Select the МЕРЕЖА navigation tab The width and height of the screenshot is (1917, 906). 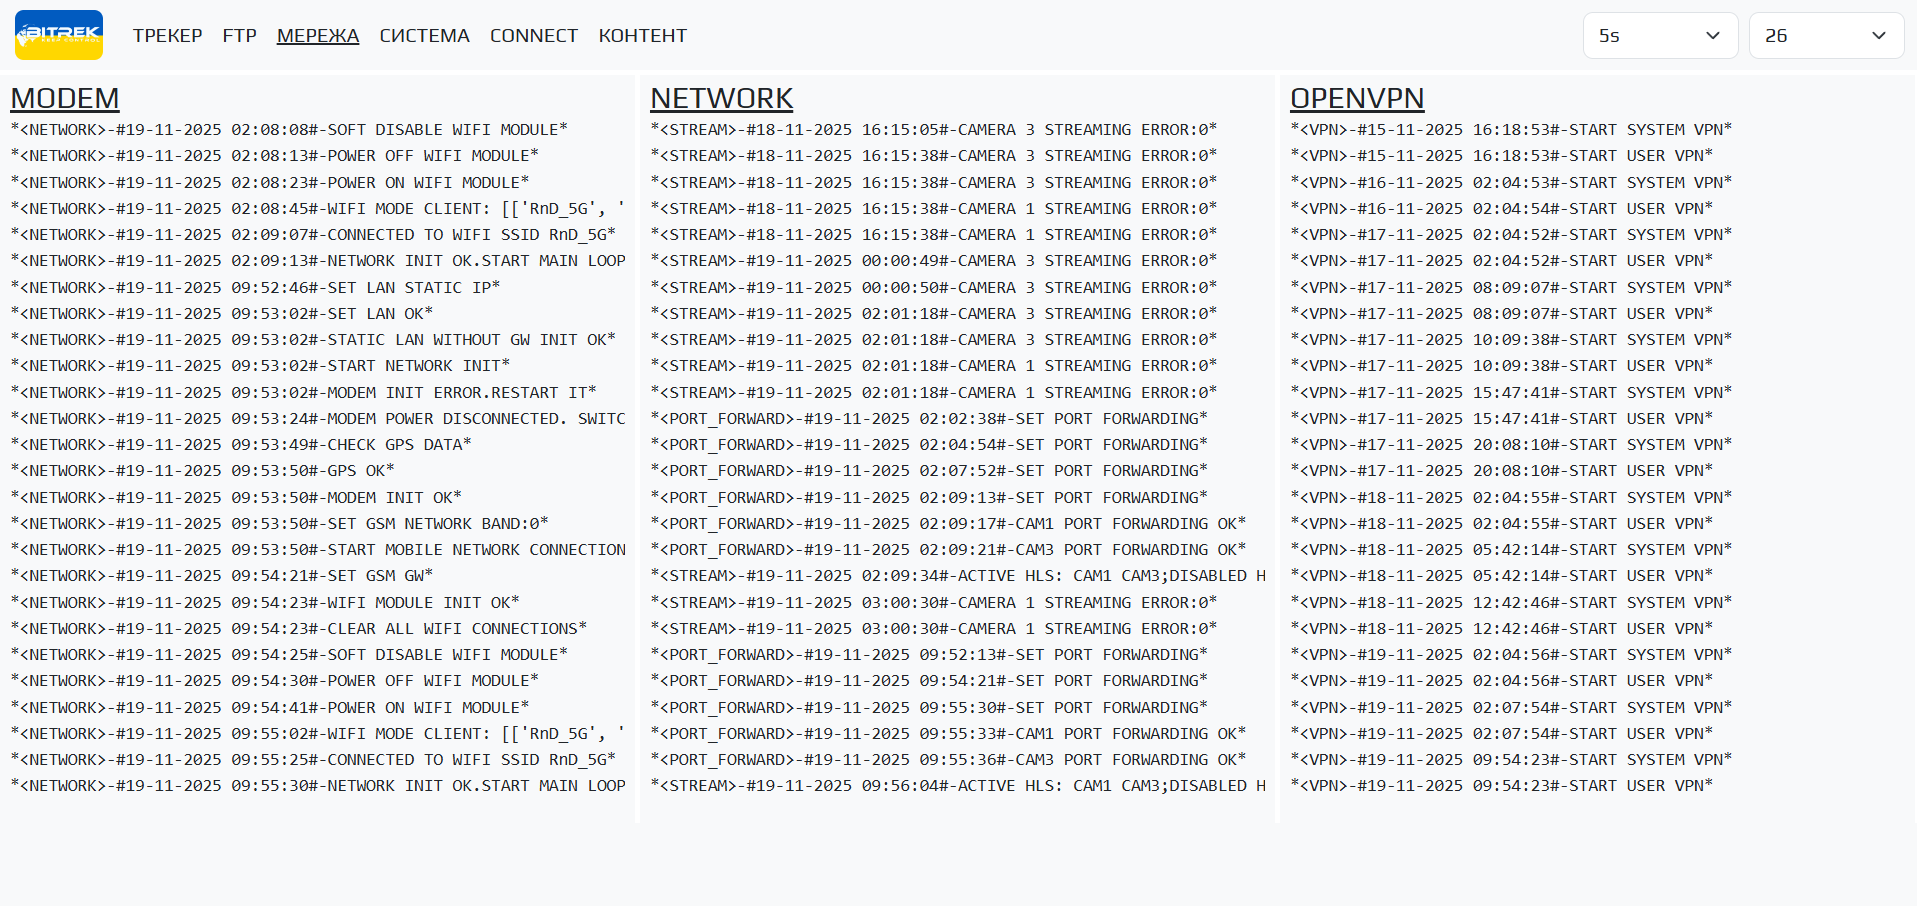tap(318, 36)
